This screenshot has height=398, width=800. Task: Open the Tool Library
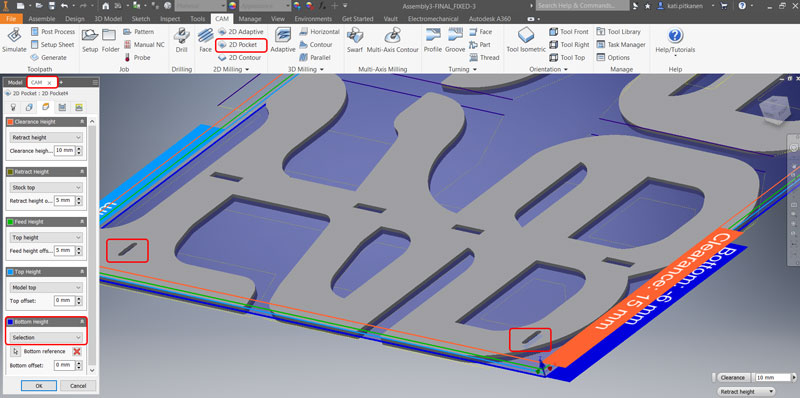coord(618,32)
